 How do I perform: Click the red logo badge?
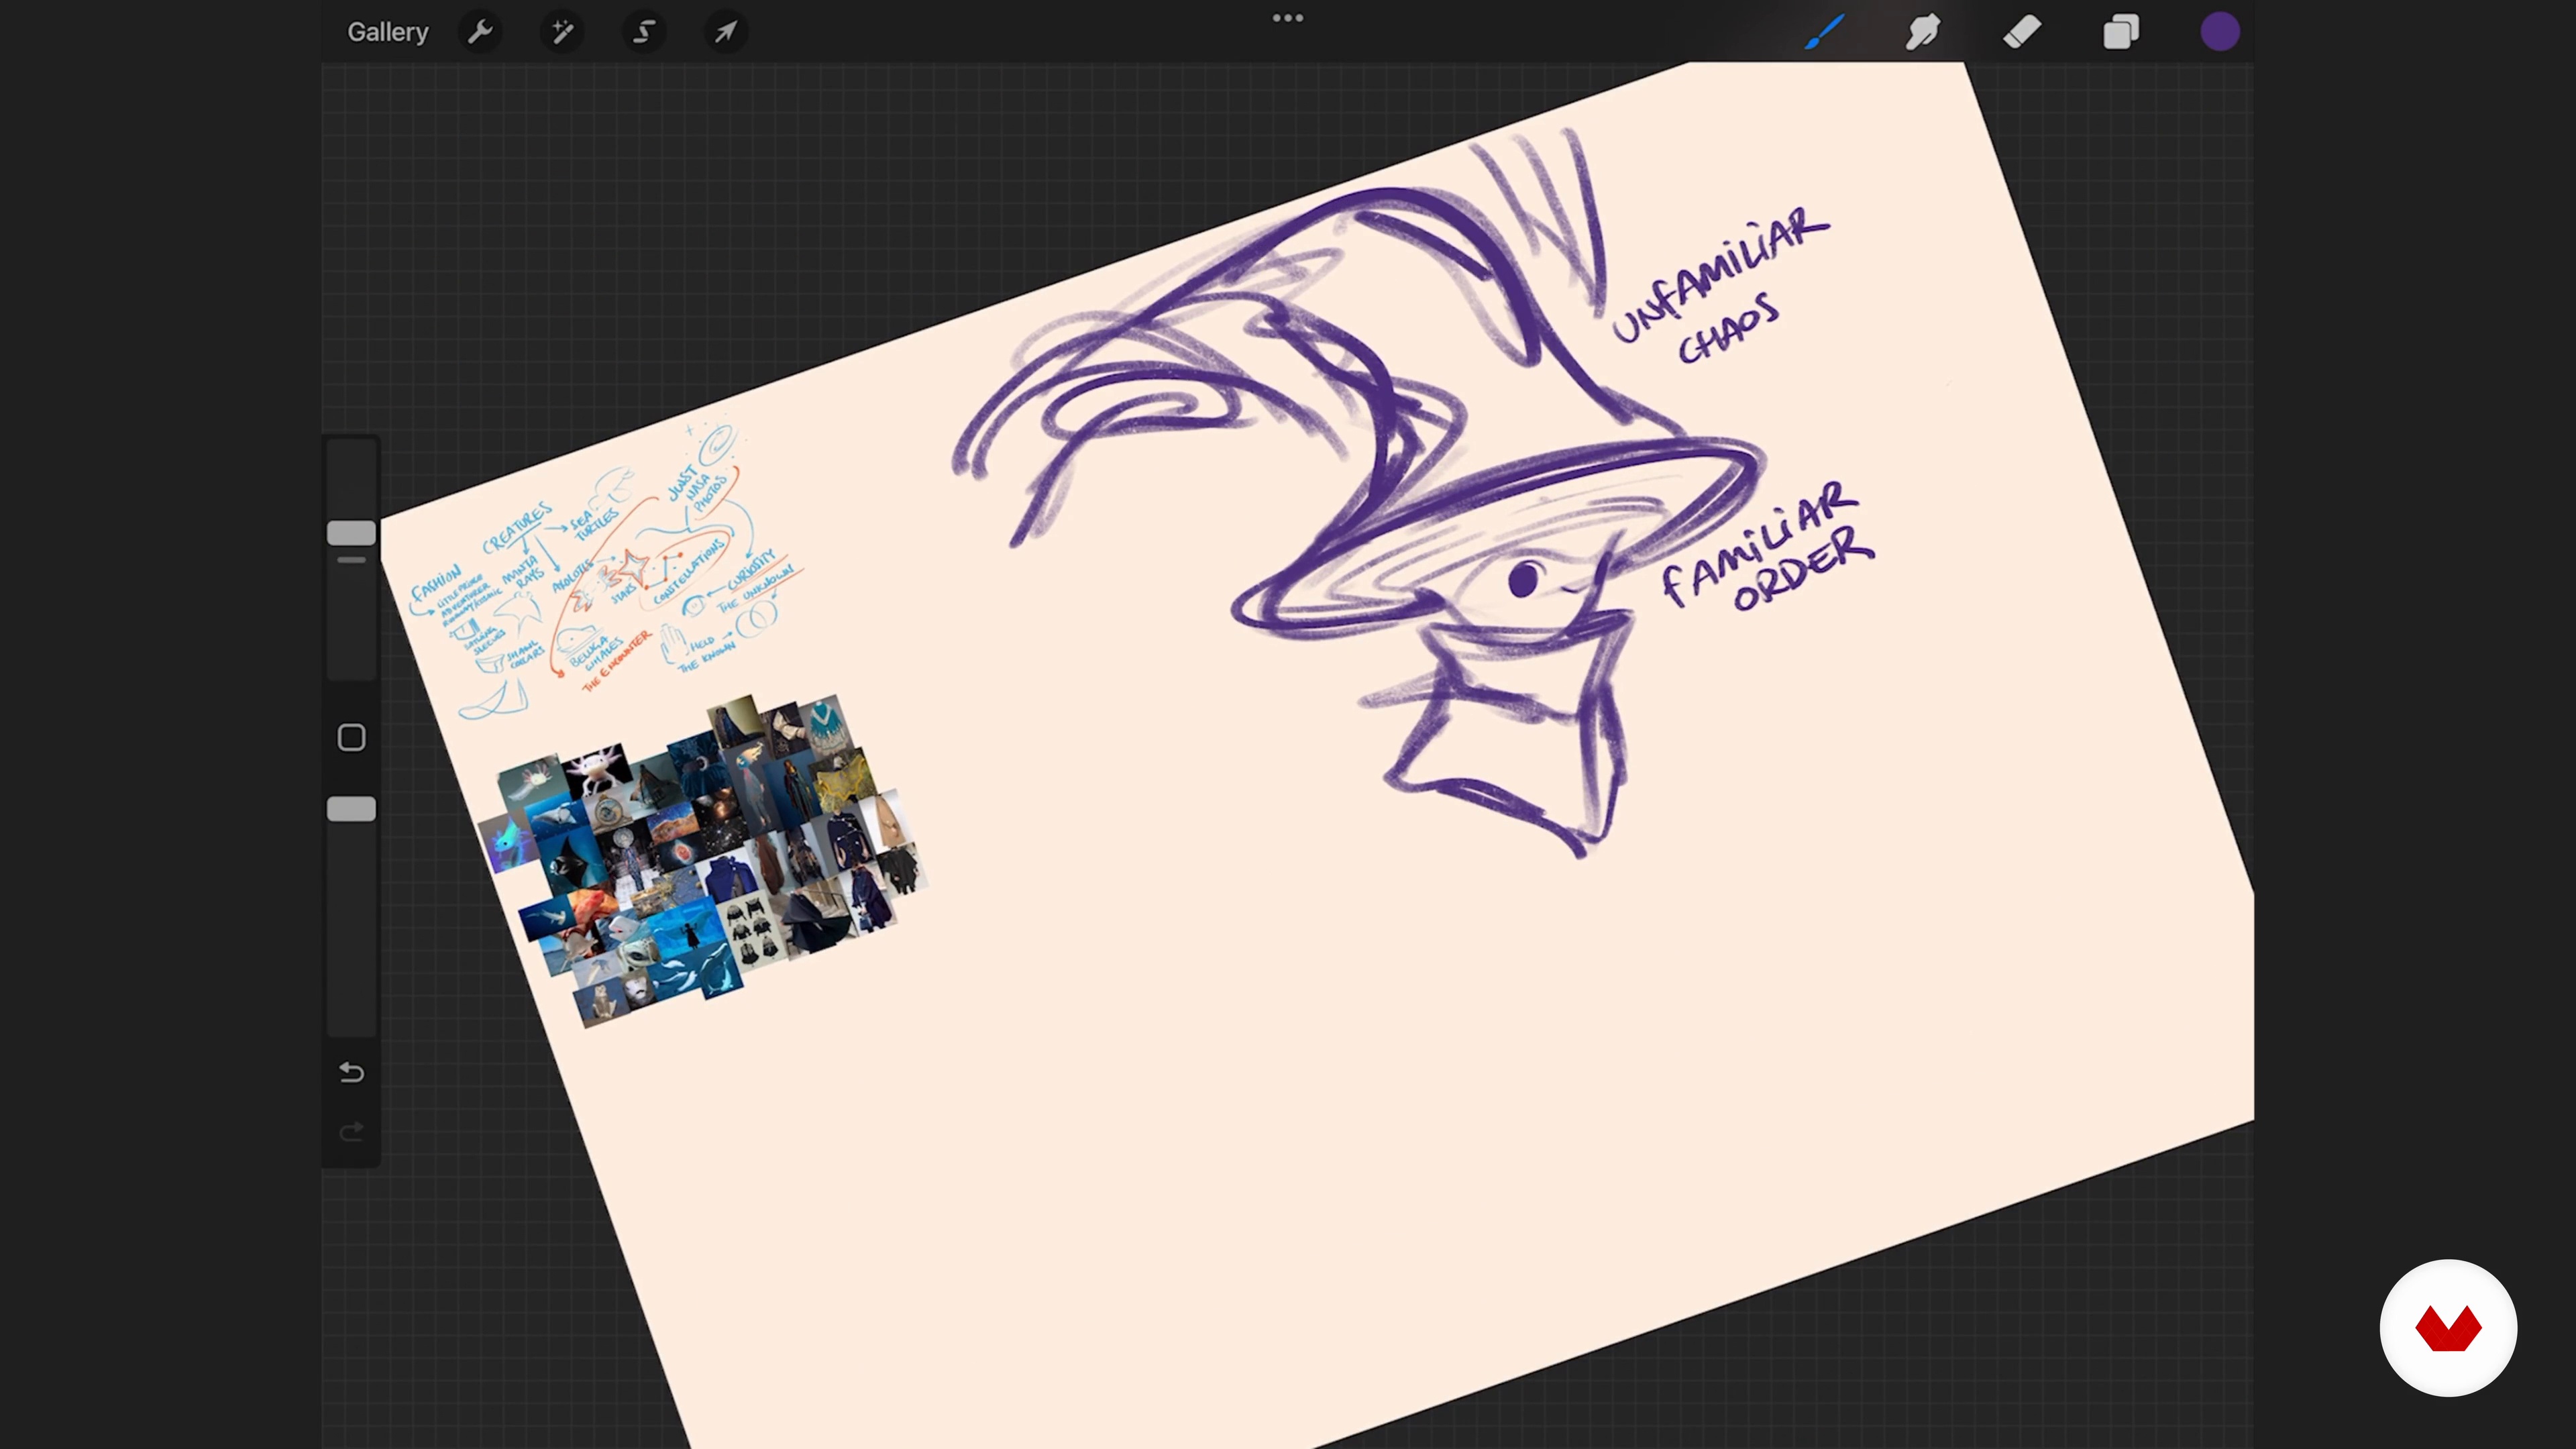tap(2448, 1328)
